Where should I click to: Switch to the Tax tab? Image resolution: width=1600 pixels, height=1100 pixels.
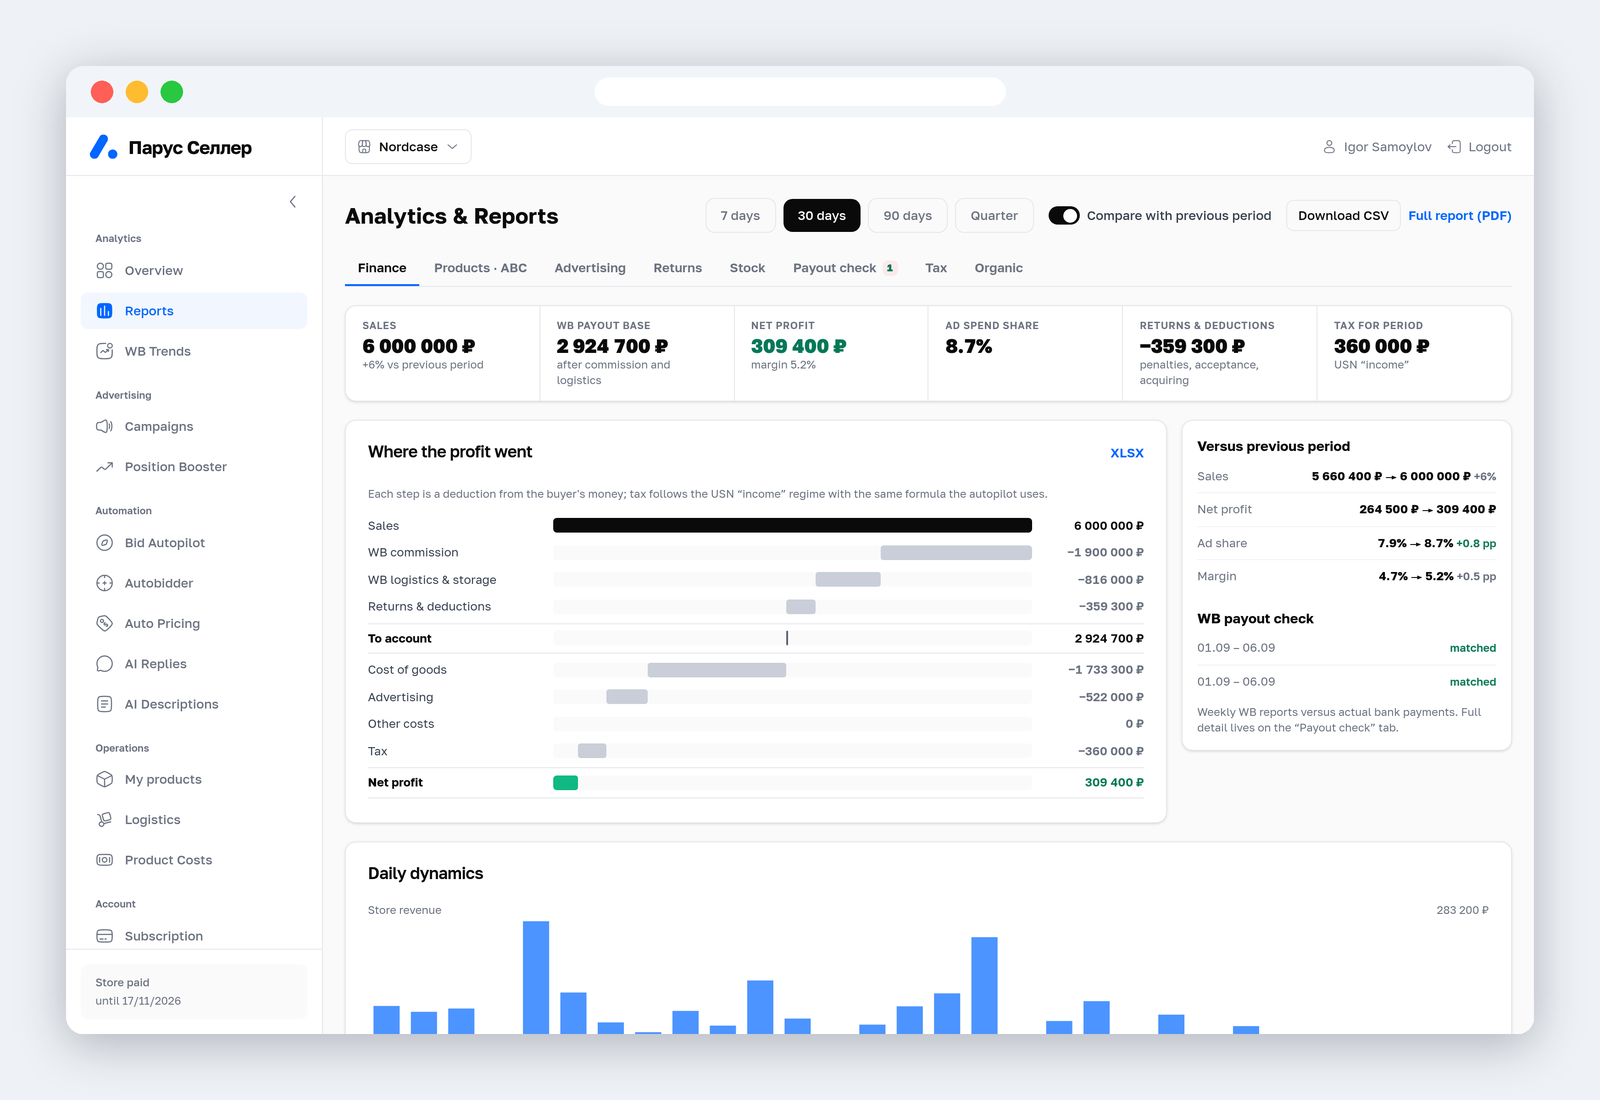pyautogui.click(x=936, y=268)
